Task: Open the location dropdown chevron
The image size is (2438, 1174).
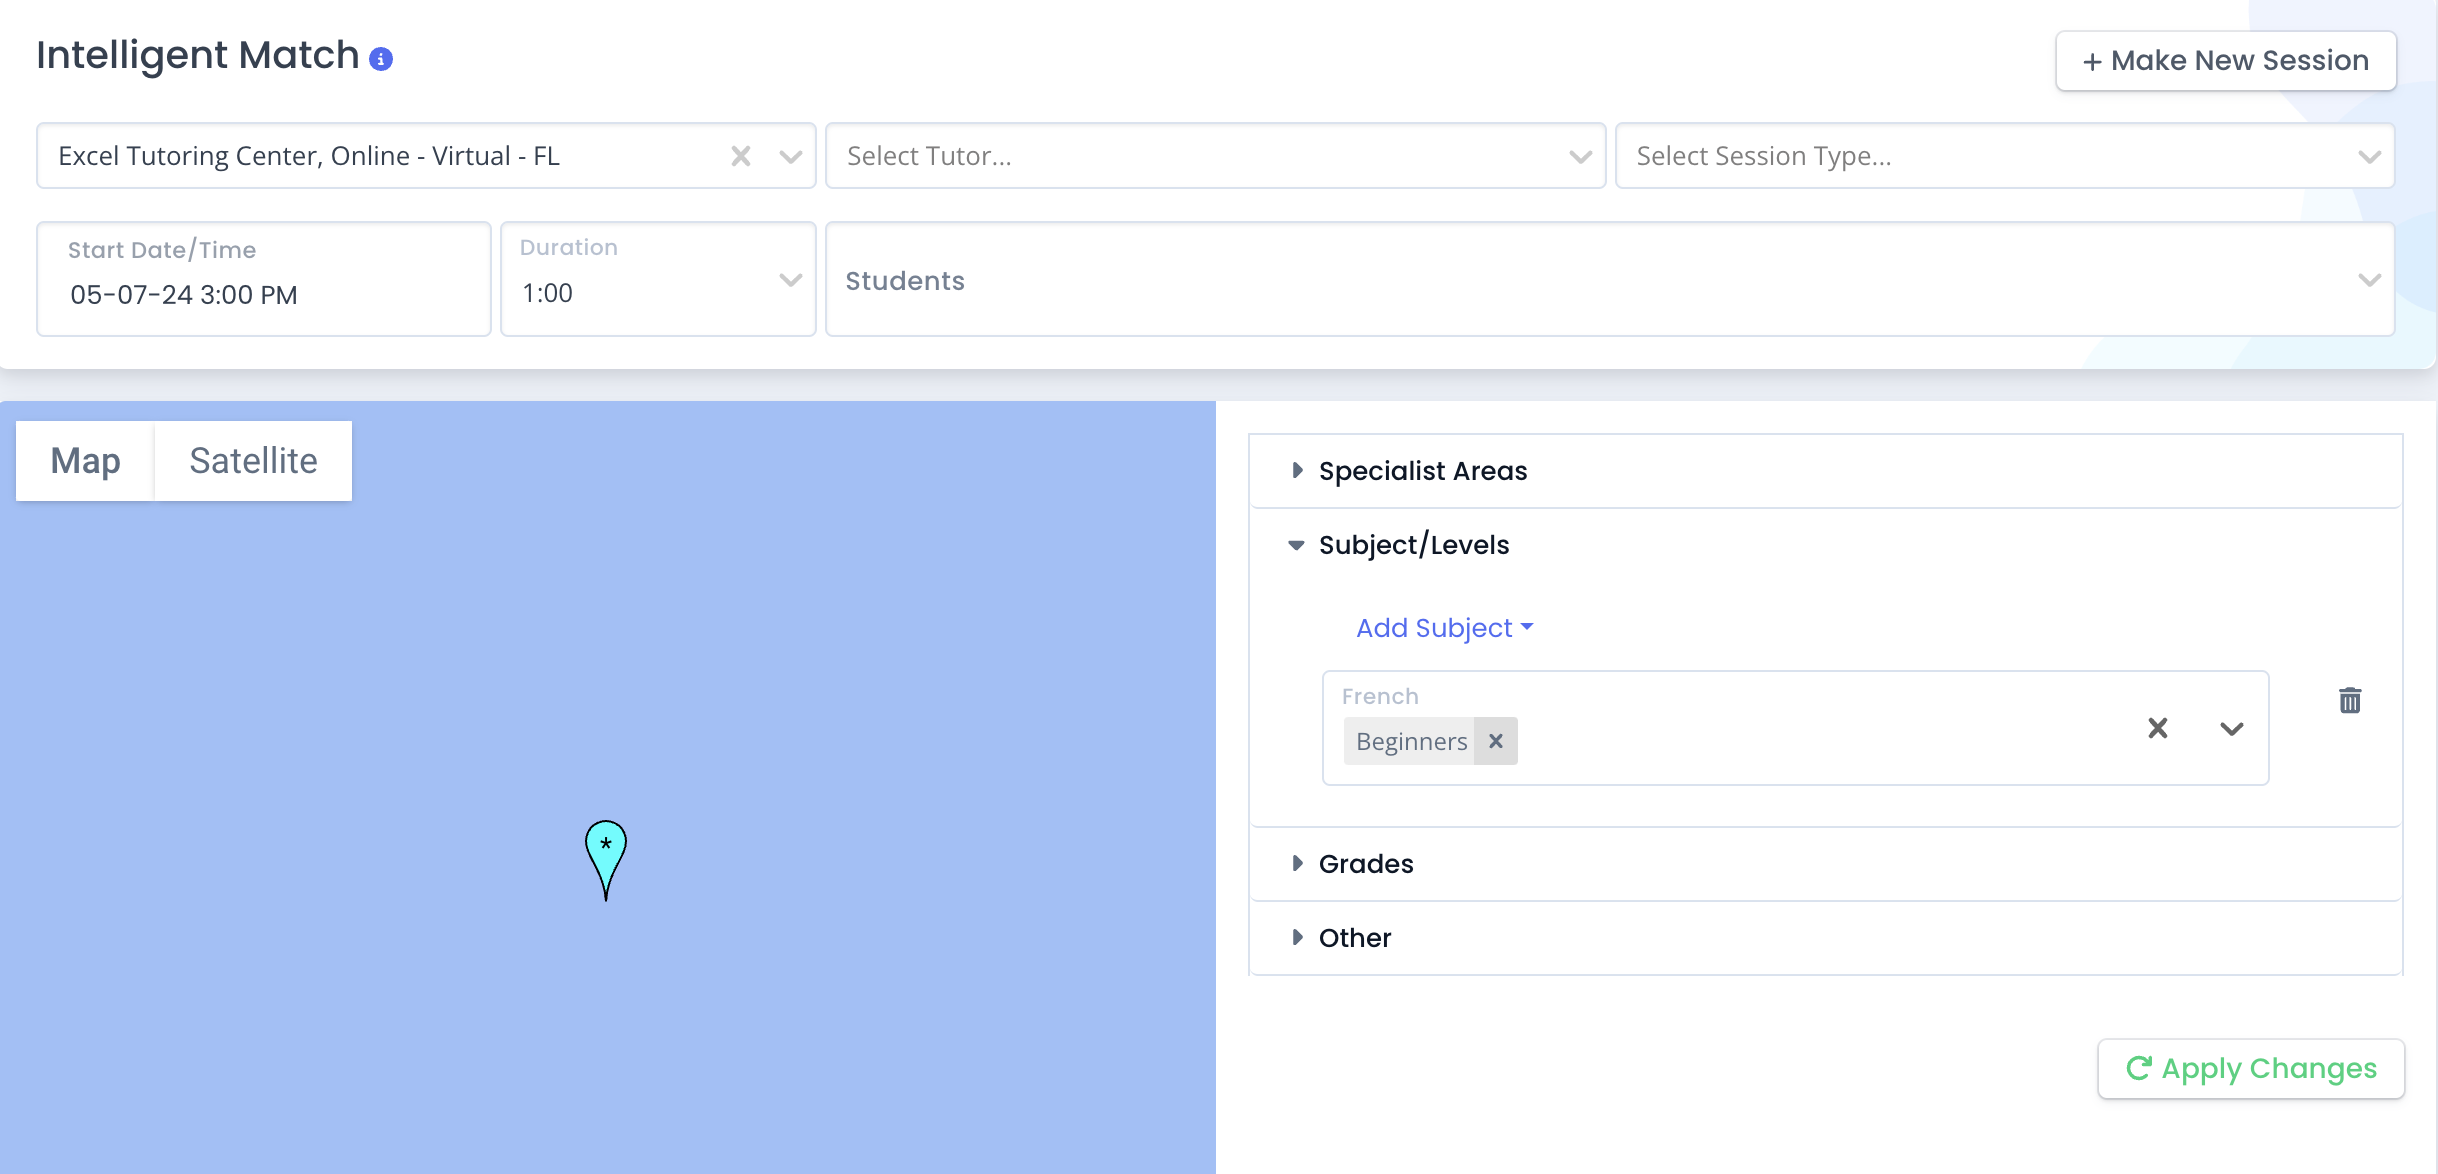Action: click(790, 157)
